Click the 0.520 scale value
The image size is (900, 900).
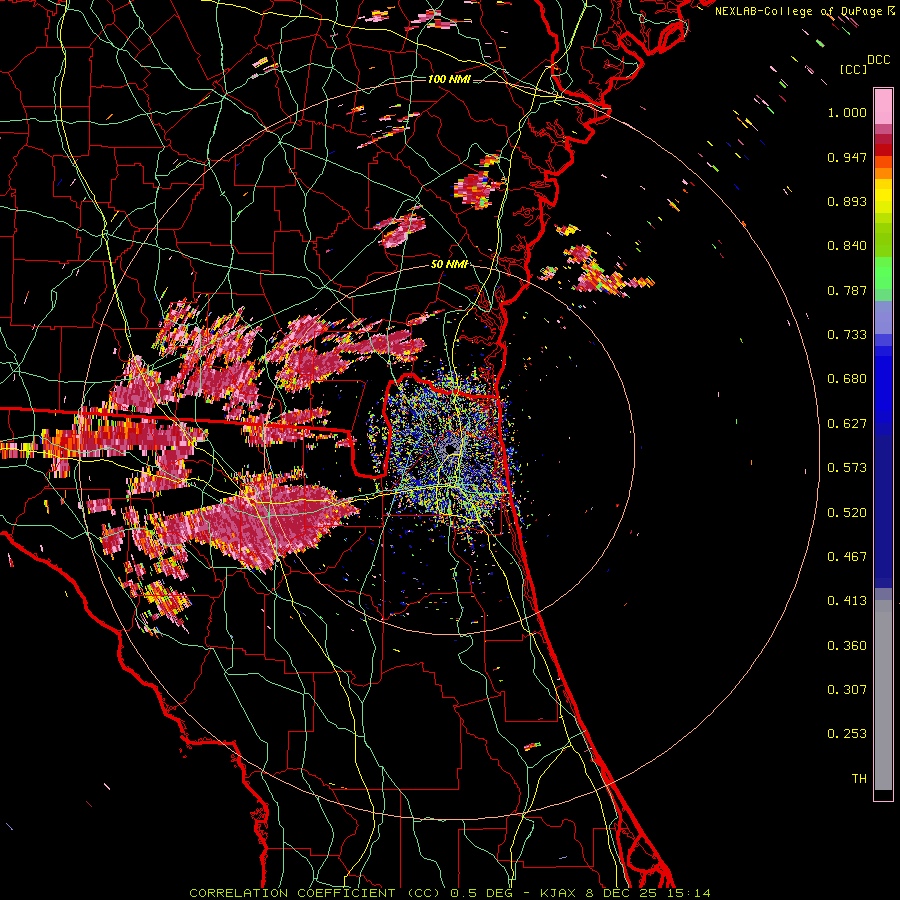click(x=847, y=513)
